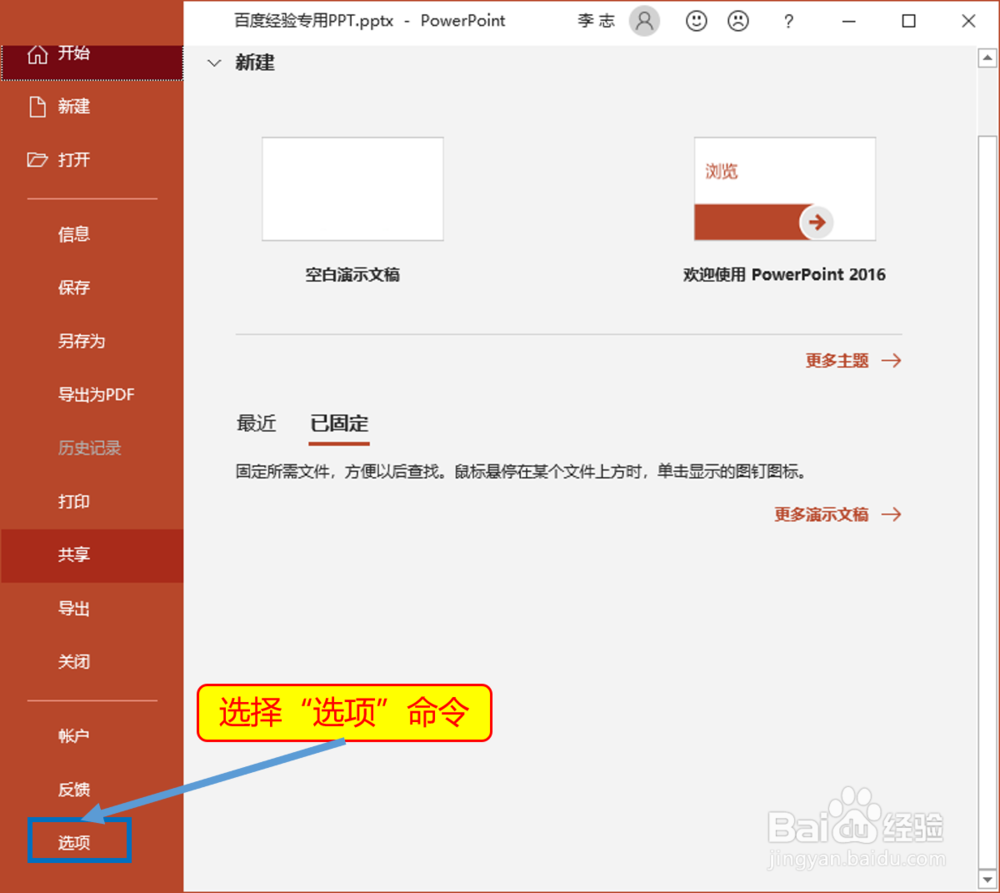Open the 共享 page

(x=92, y=555)
